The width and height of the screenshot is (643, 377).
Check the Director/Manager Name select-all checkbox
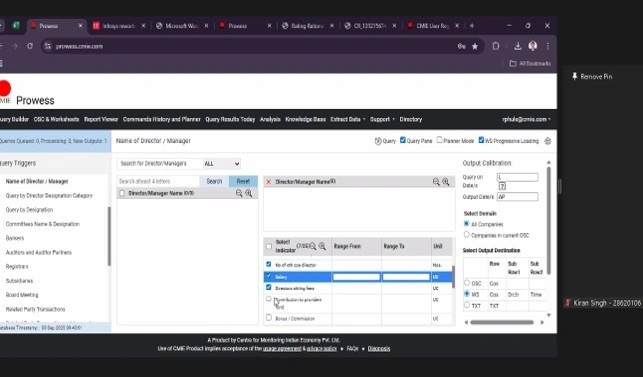coord(122,193)
